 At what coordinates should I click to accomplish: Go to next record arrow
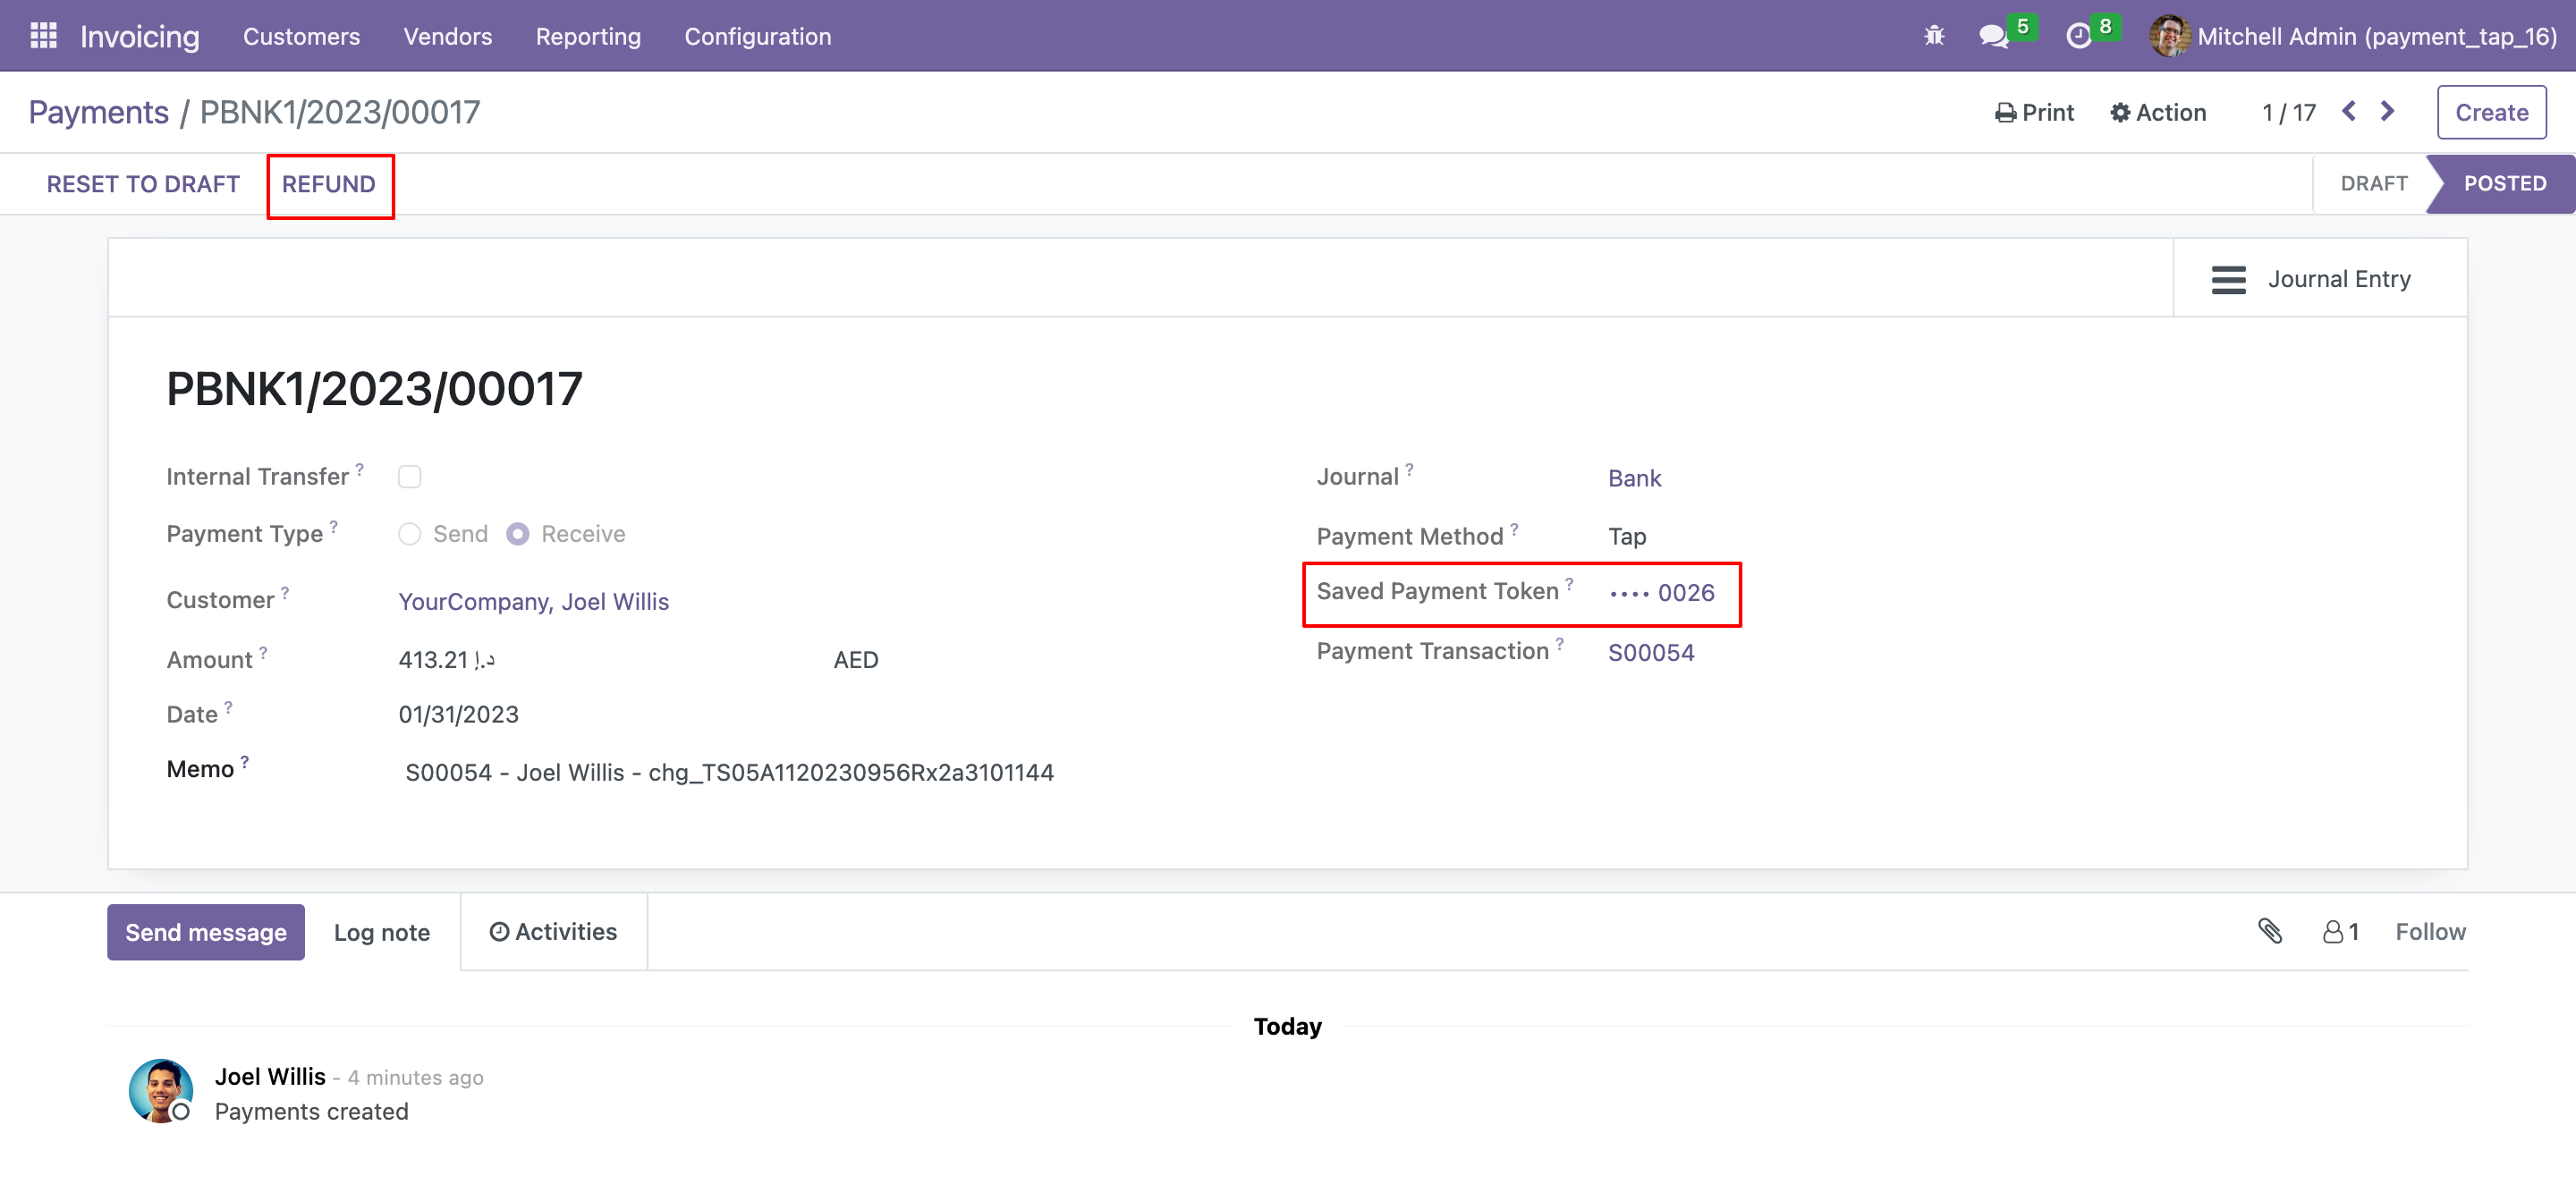(x=2388, y=111)
